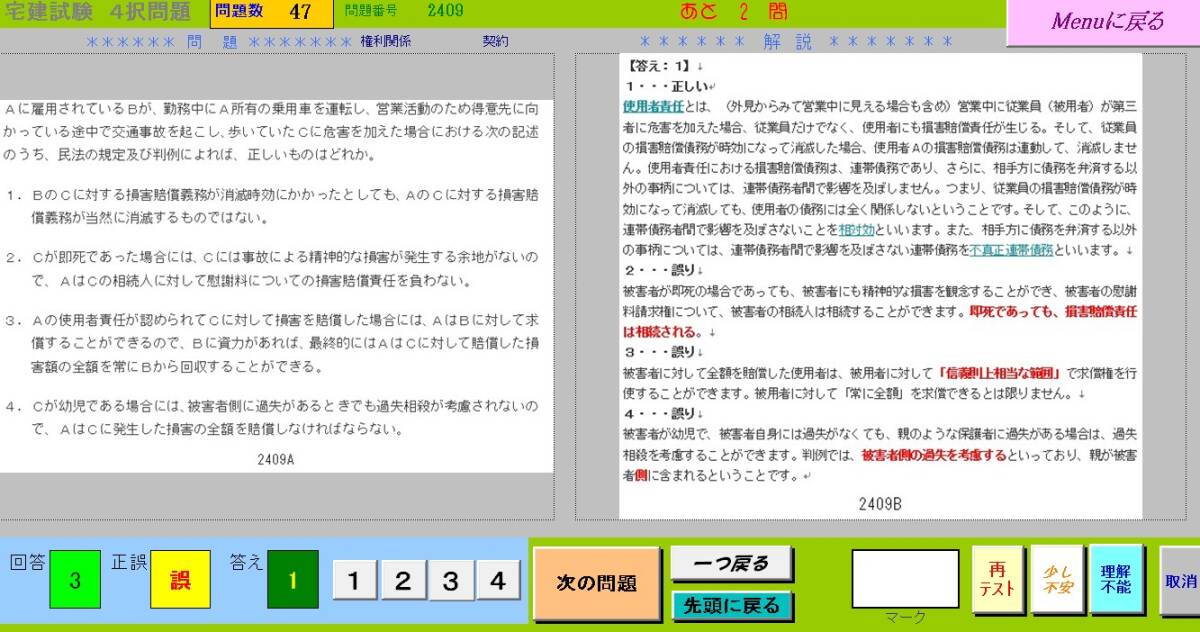The width and height of the screenshot is (1200, 632).
Task: Click the 問題数 47 yellow field
Action: (x=272, y=13)
